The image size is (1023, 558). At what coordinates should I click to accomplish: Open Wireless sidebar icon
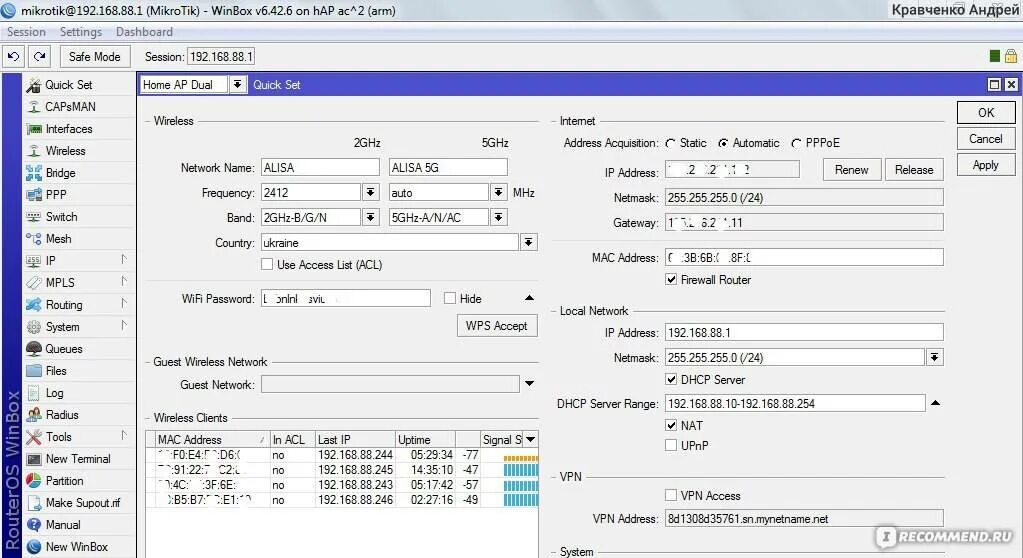[33, 151]
